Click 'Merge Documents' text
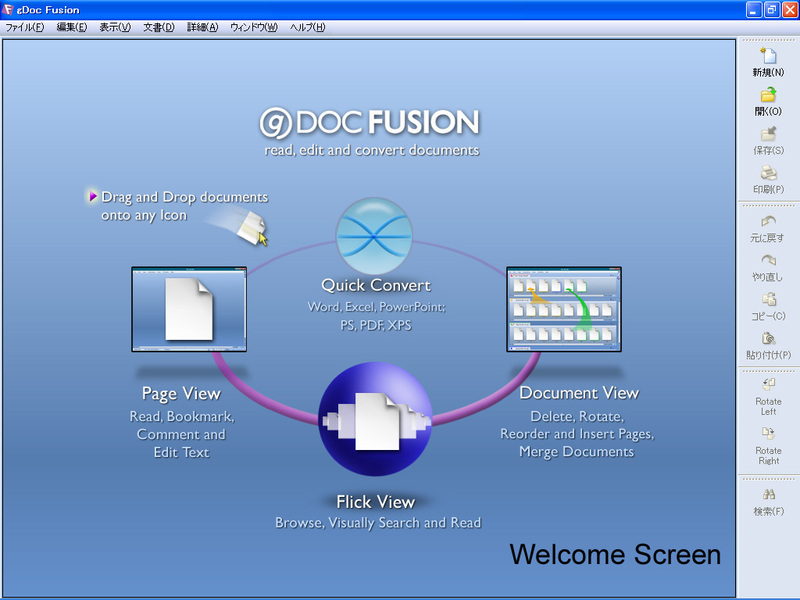Viewport: 800px width, 600px height. pyautogui.click(x=577, y=452)
